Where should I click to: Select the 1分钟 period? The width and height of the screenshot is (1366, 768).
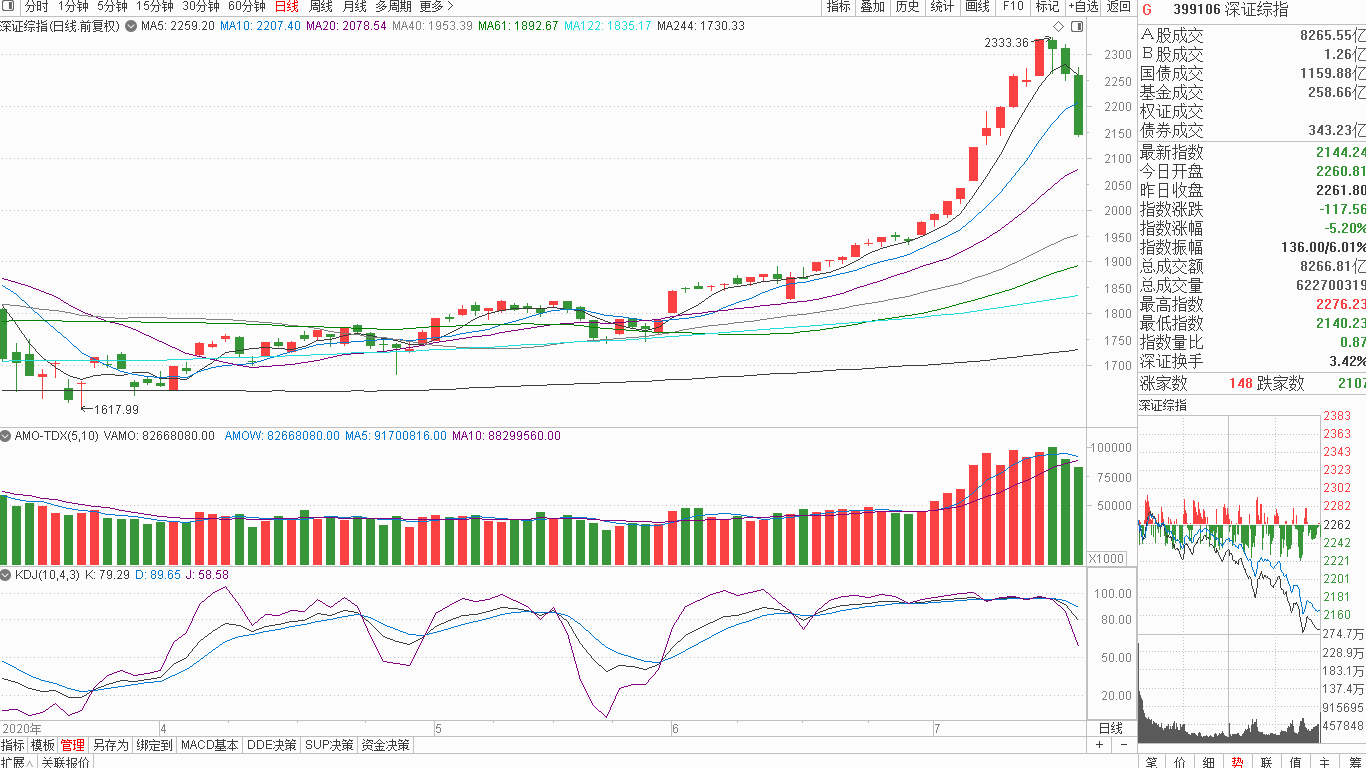[x=73, y=6]
